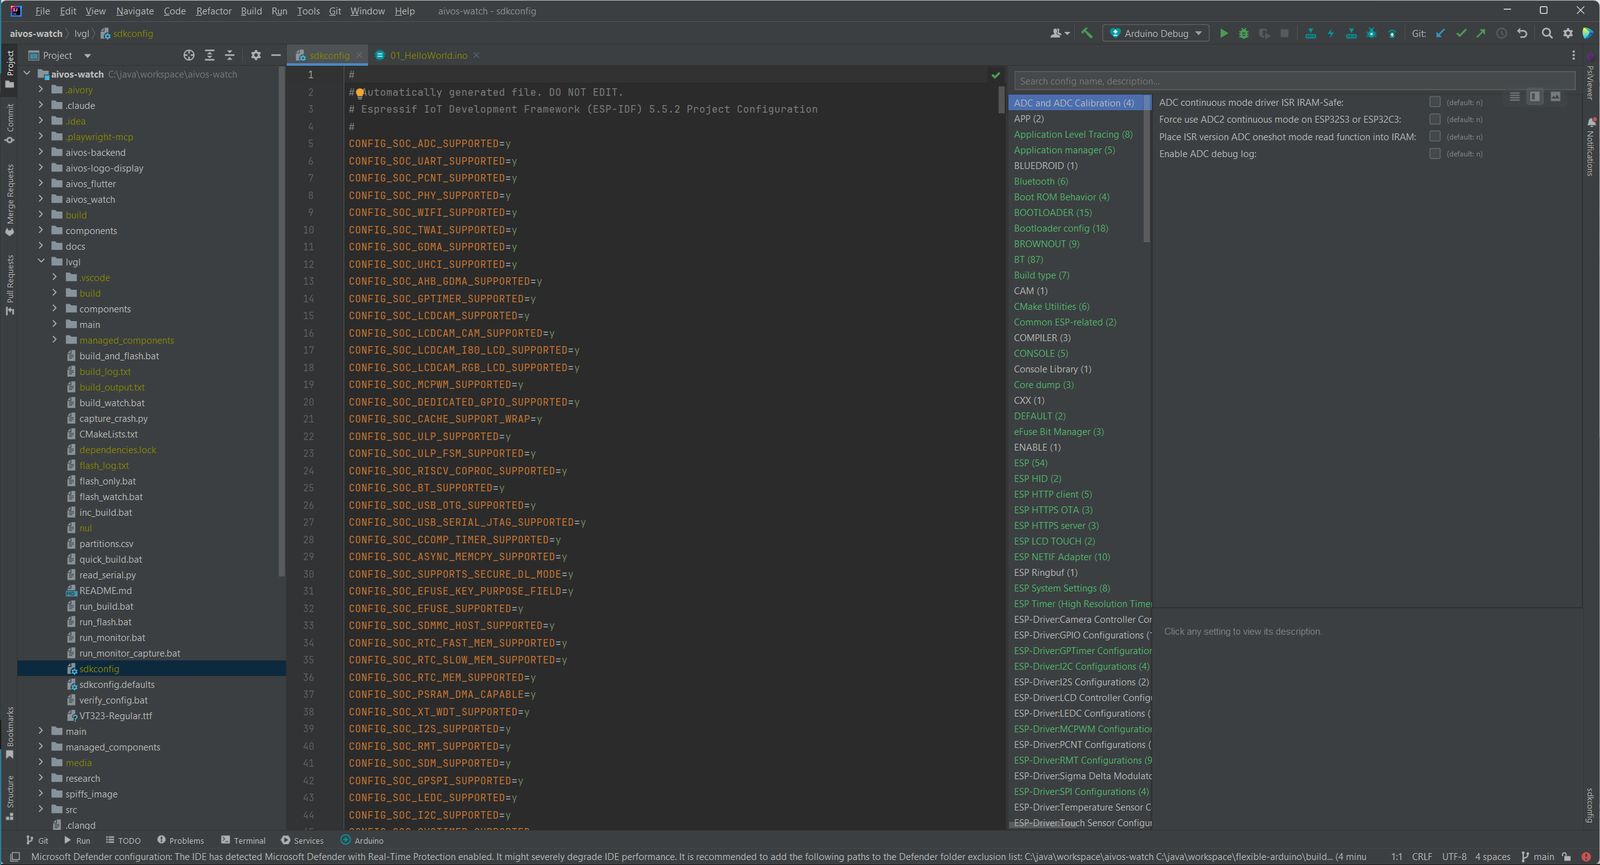Open the Commit tool window sidebar tab
This screenshot has height=865, width=1600.
click(10, 124)
